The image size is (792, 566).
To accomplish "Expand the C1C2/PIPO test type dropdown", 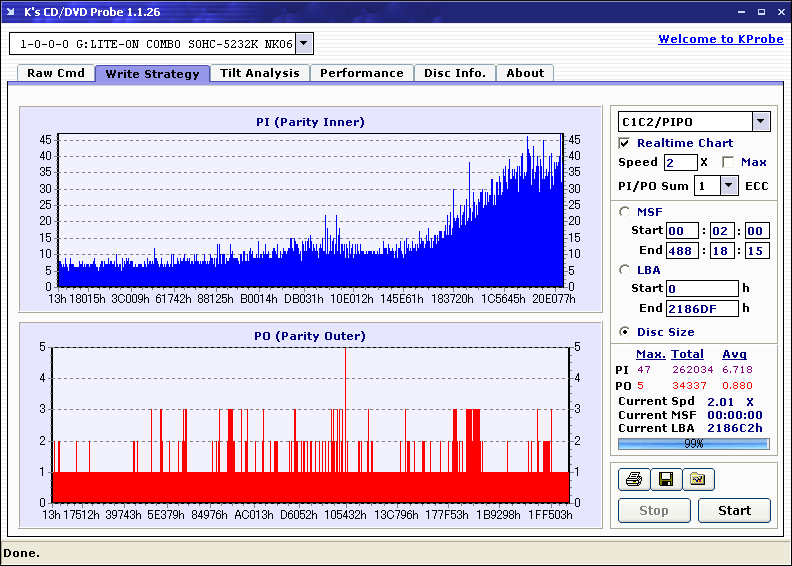I will [760, 121].
